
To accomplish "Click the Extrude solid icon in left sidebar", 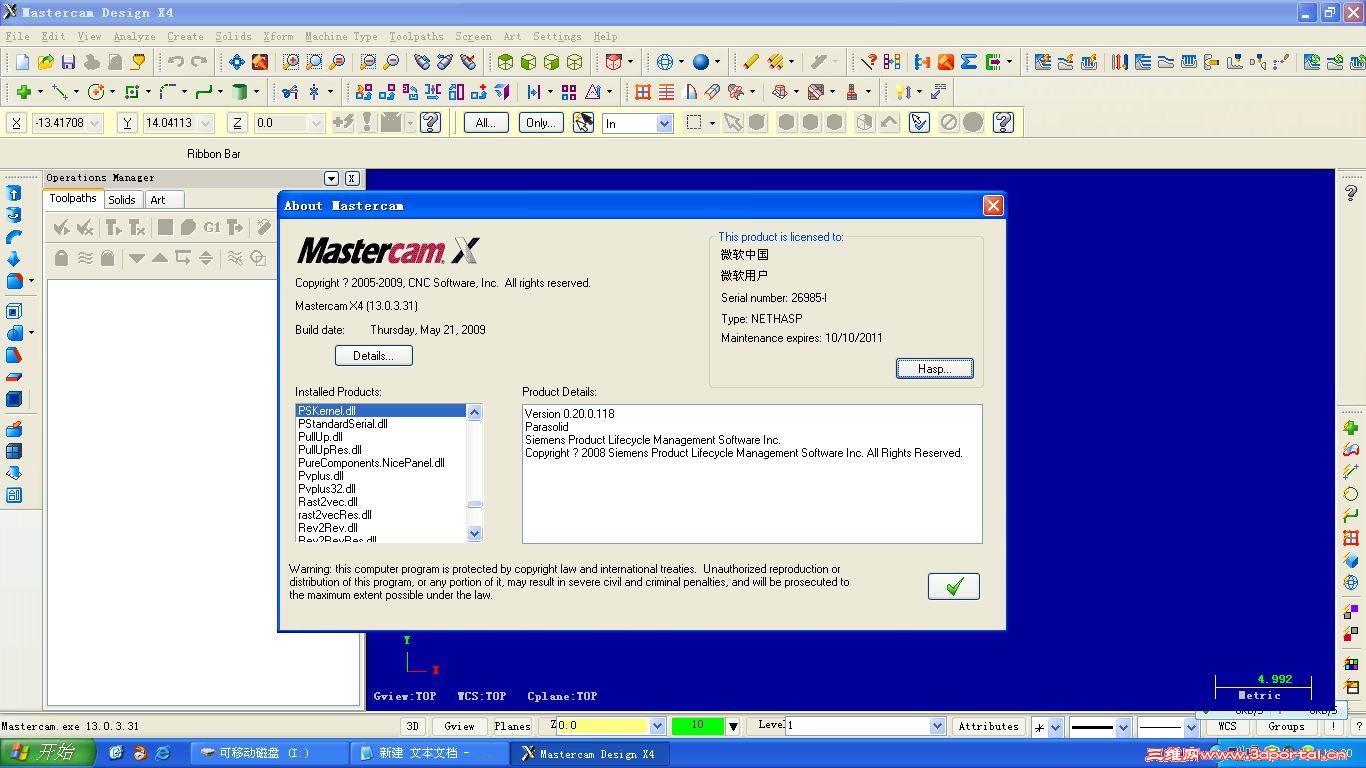I will pyautogui.click(x=14, y=193).
